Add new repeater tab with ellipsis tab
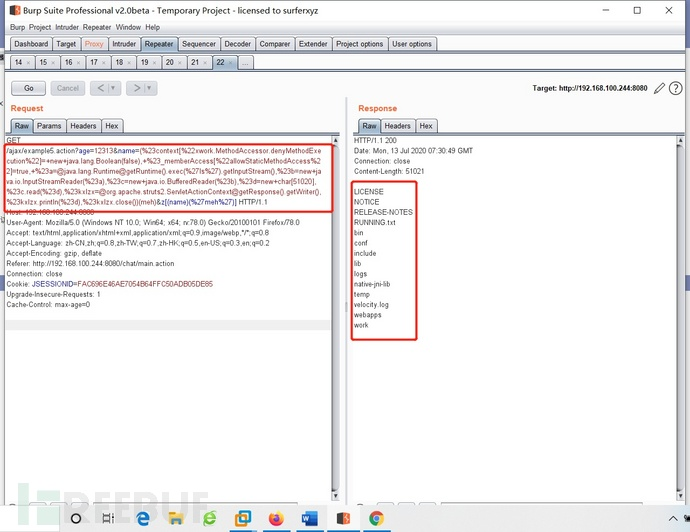 click(245, 62)
